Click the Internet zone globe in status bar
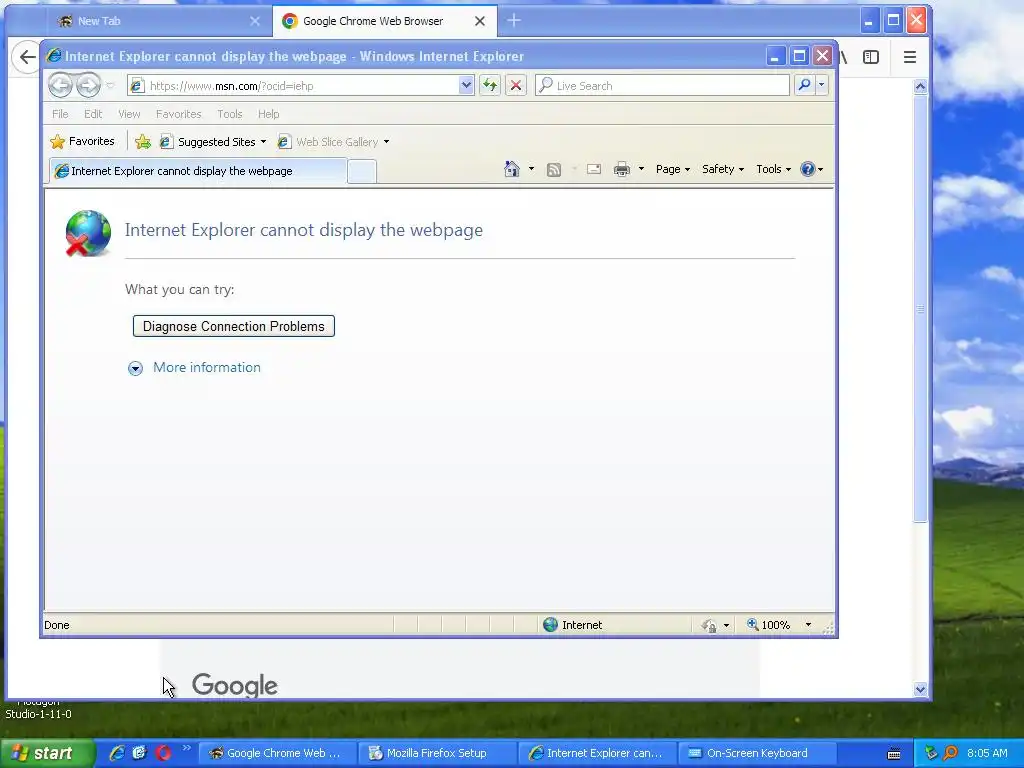The height and width of the screenshot is (768, 1024). coord(551,625)
